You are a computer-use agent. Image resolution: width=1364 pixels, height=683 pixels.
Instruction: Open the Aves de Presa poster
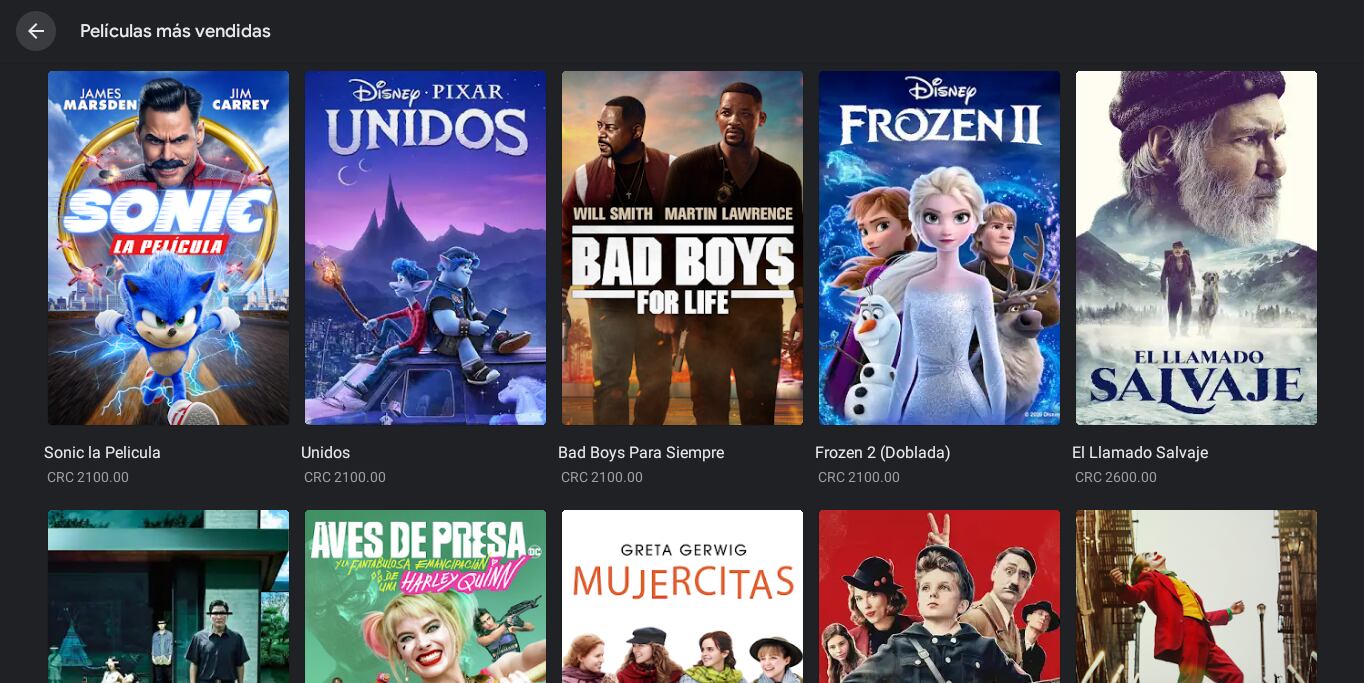click(x=425, y=597)
